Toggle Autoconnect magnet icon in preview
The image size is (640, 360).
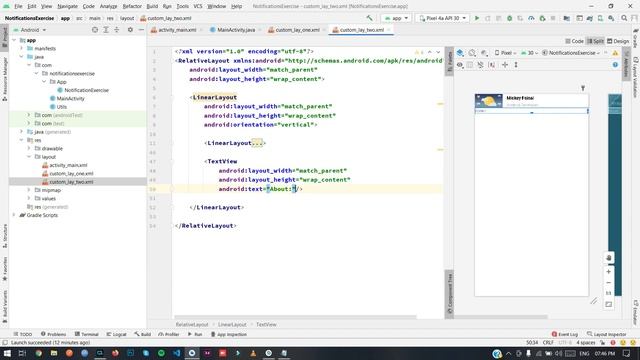[x=480, y=65]
